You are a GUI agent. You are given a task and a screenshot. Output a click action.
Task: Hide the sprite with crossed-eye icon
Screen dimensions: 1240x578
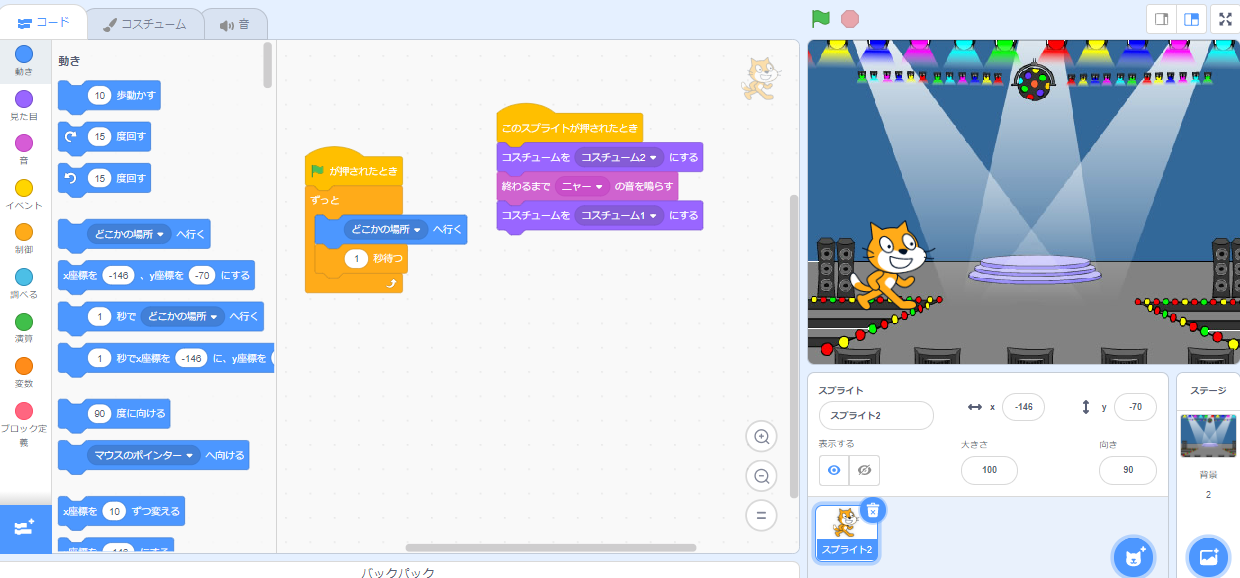tap(865, 470)
